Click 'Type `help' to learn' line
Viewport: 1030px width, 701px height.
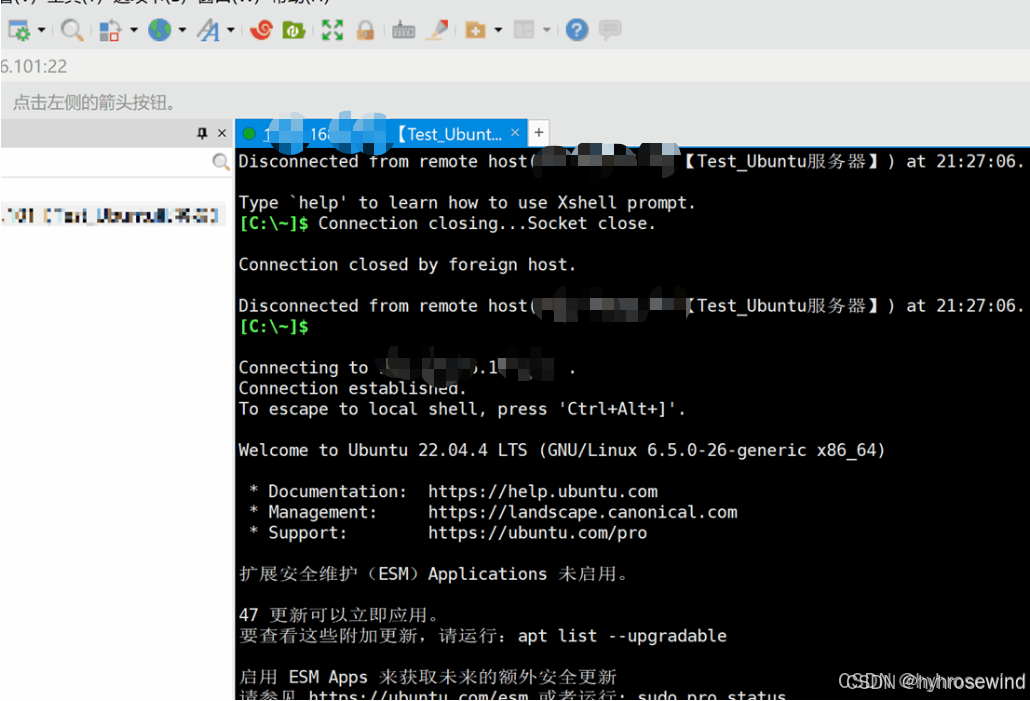(x=466, y=202)
